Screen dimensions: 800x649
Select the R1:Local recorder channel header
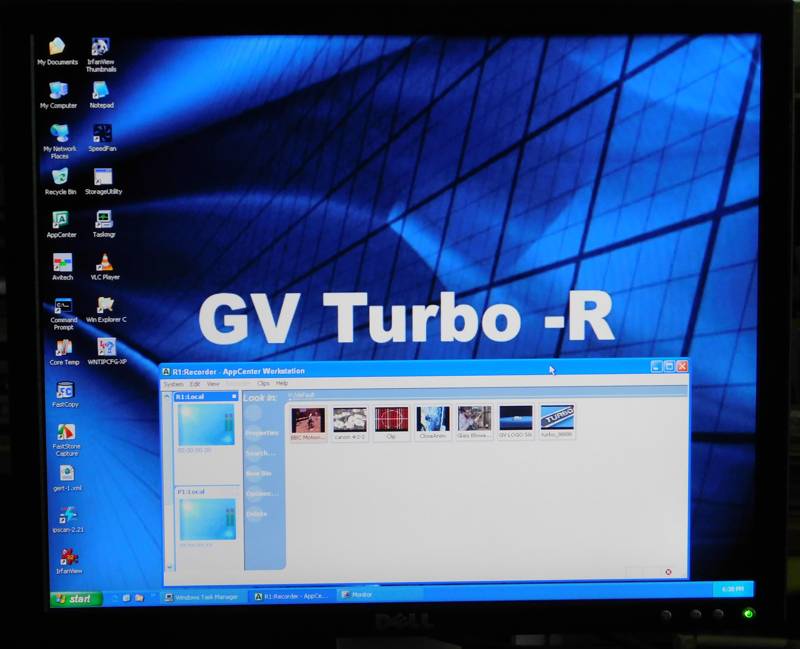click(206, 396)
